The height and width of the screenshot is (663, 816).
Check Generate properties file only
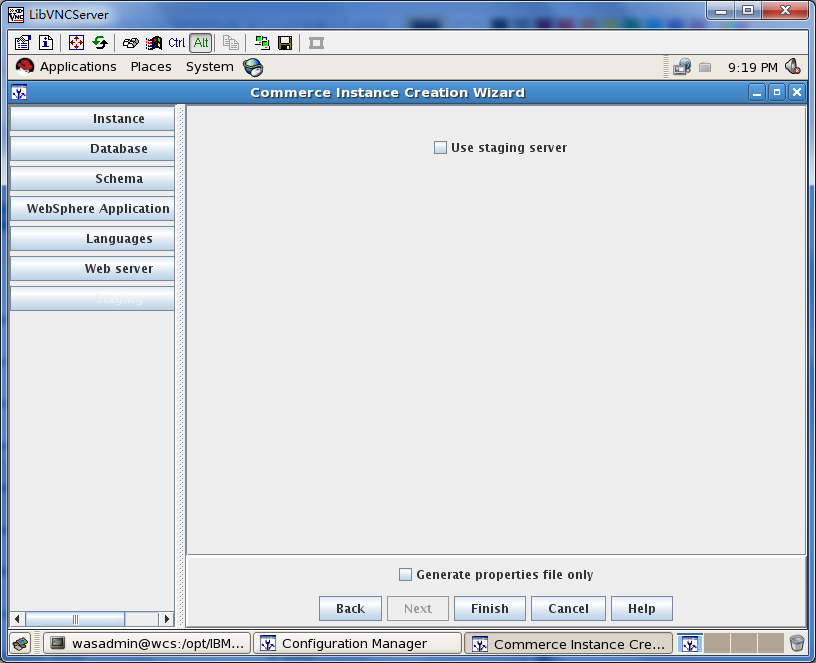pos(405,575)
